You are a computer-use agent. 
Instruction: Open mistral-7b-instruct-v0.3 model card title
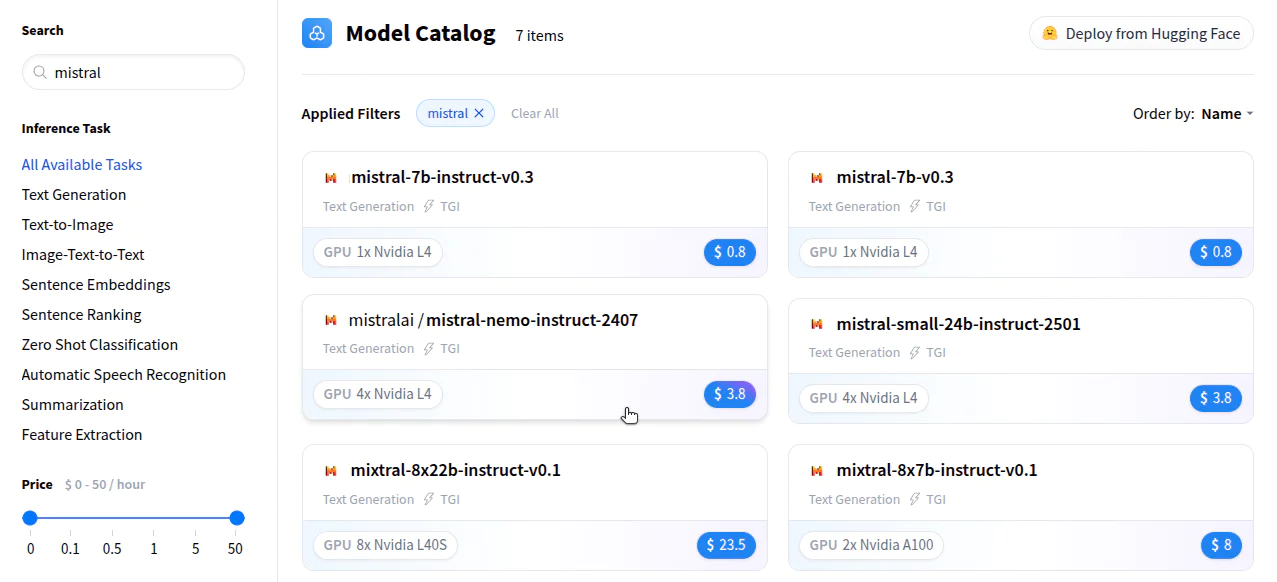[442, 178]
